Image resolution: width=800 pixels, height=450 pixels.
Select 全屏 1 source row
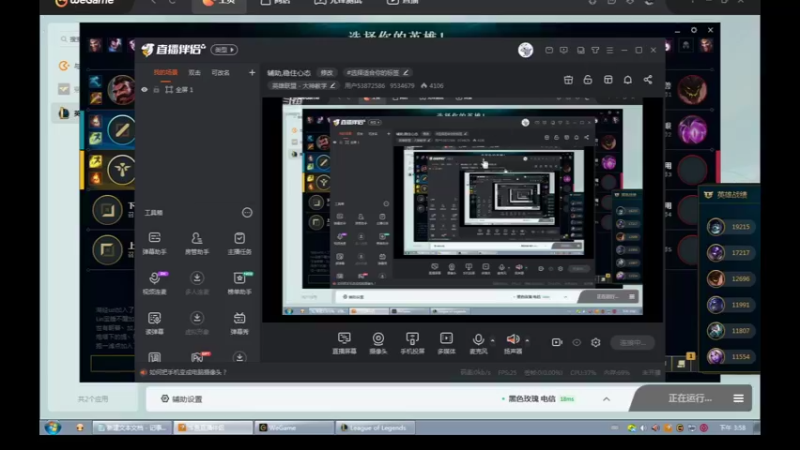198,90
